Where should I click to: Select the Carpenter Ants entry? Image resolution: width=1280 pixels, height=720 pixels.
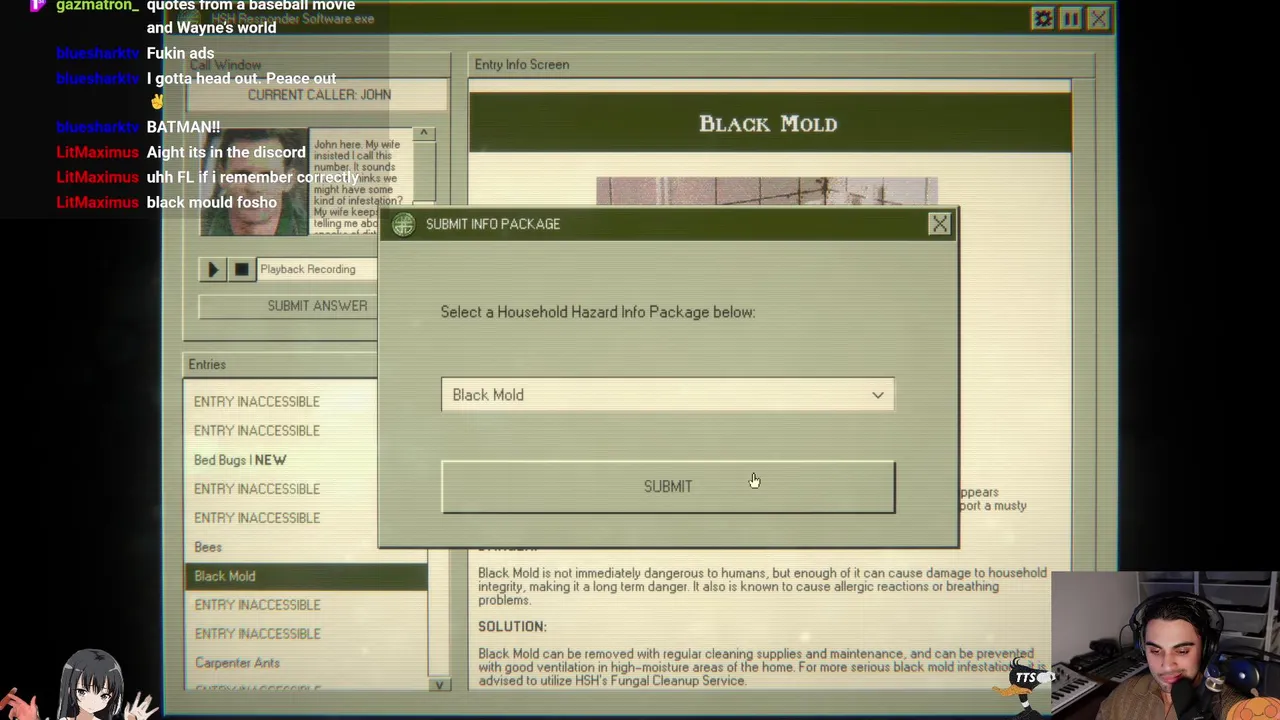click(237, 663)
